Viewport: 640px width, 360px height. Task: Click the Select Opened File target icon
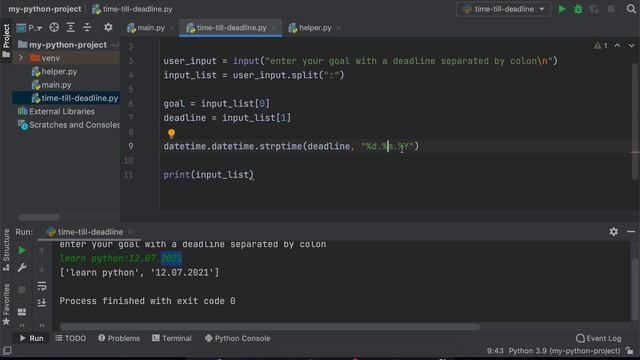(54, 27)
